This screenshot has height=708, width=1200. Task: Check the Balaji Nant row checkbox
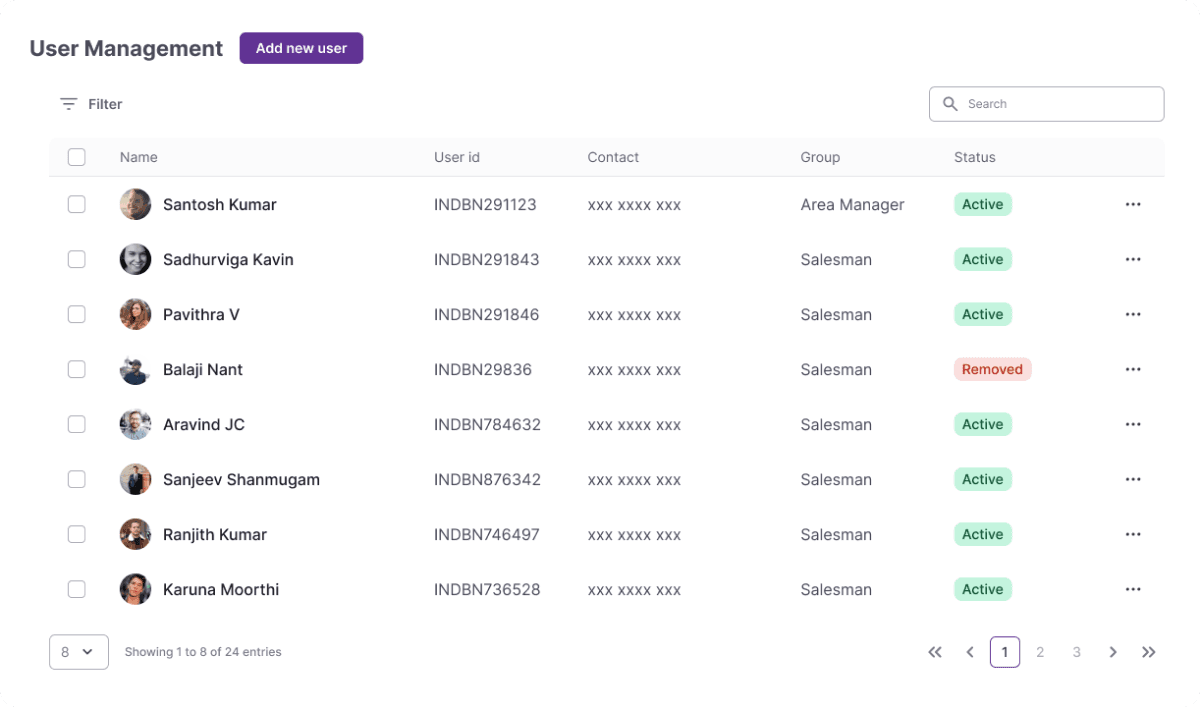(76, 369)
